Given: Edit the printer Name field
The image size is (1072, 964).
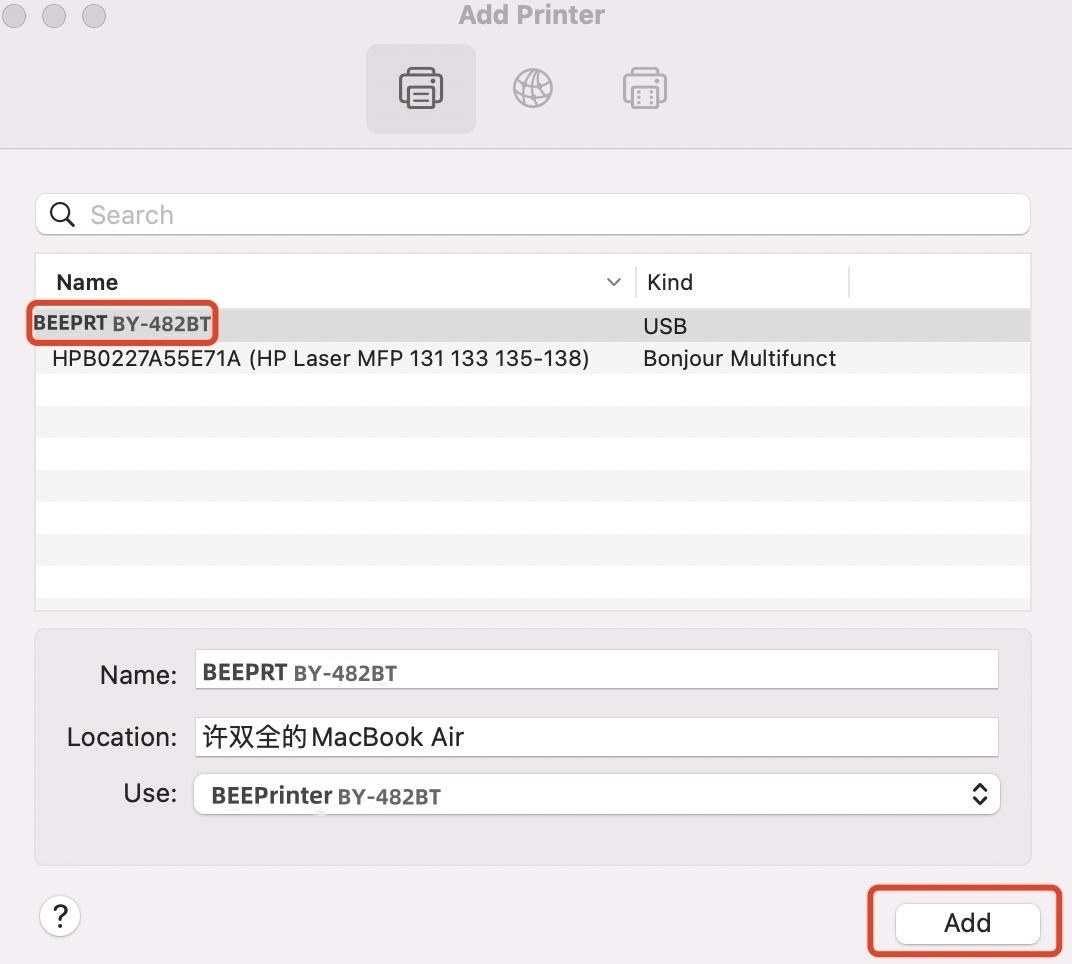Looking at the screenshot, I should 596,670.
